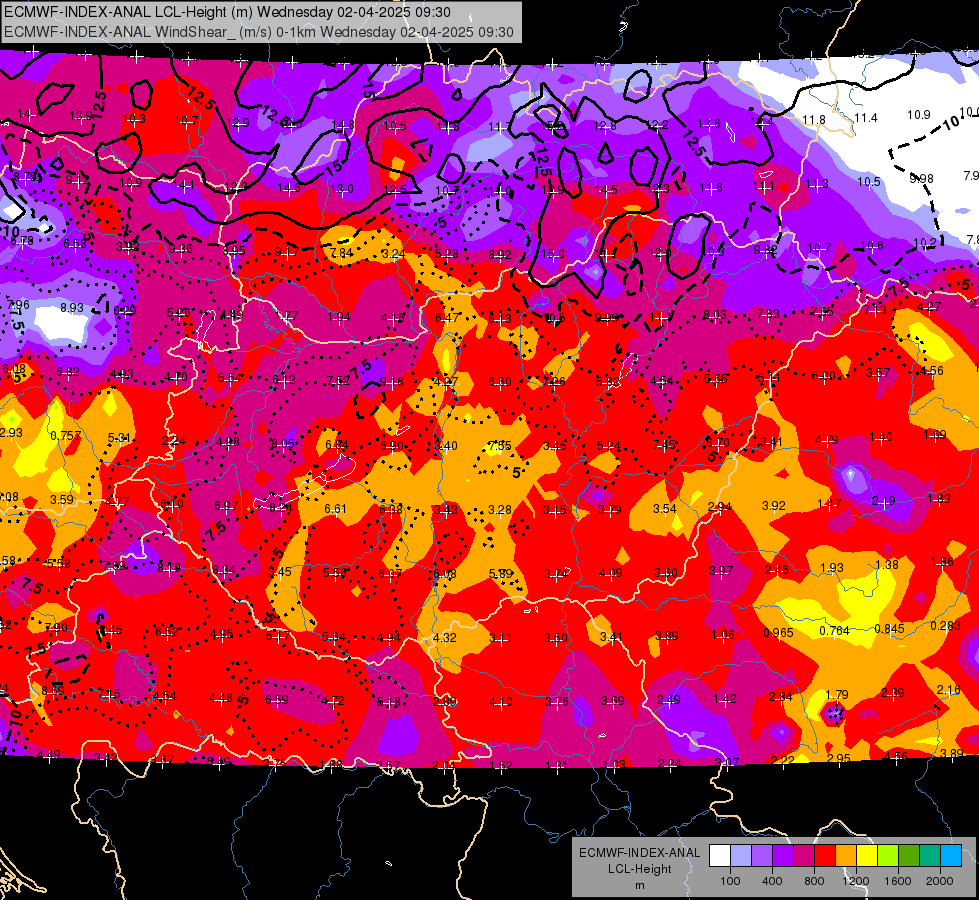Click the legend tick label 2000
The width and height of the screenshot is (979, 900).
click(940, 881)
